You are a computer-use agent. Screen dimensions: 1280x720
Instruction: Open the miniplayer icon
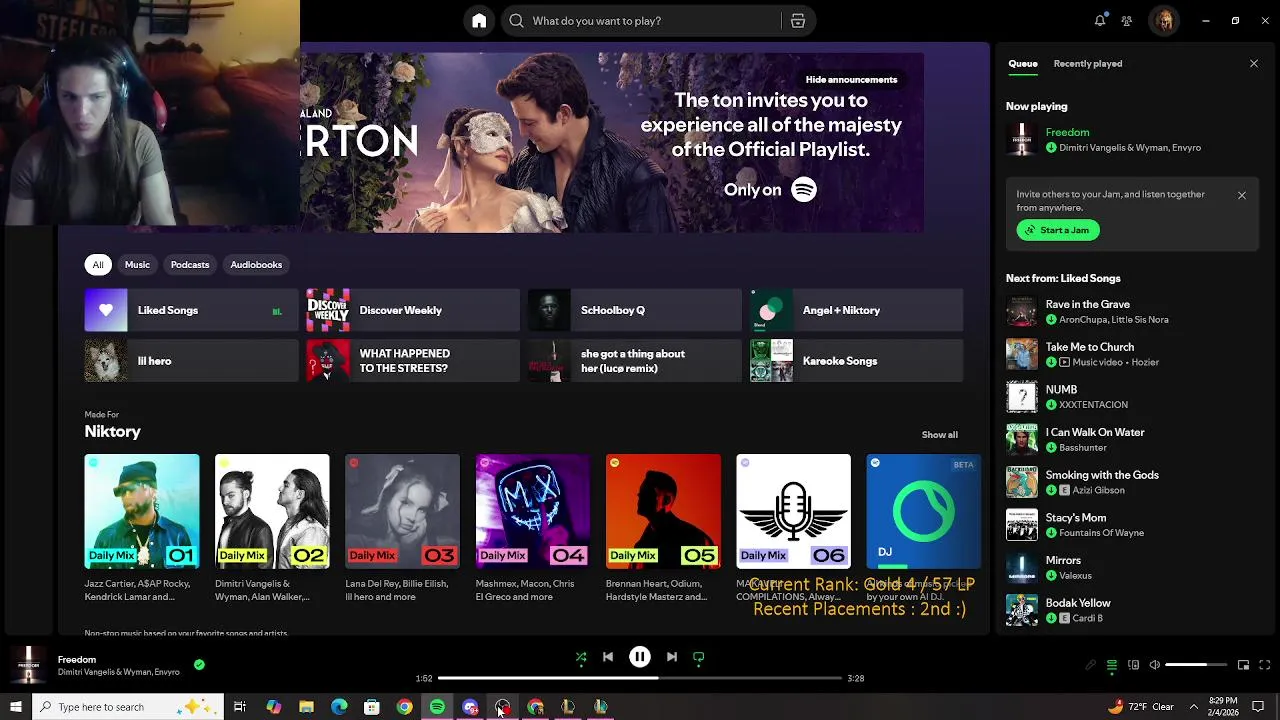point(1243,665)
